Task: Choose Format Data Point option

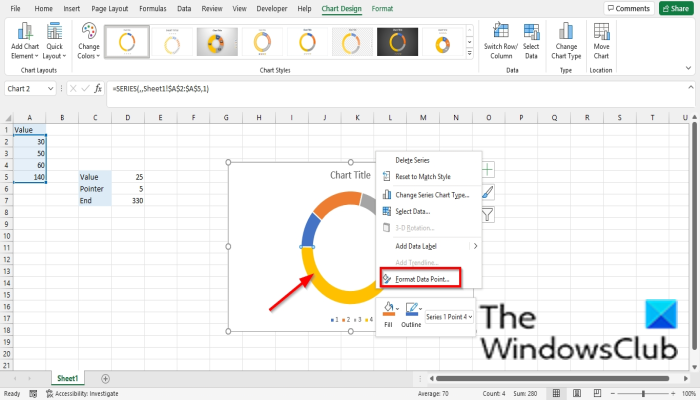Action: click(421, 279)
